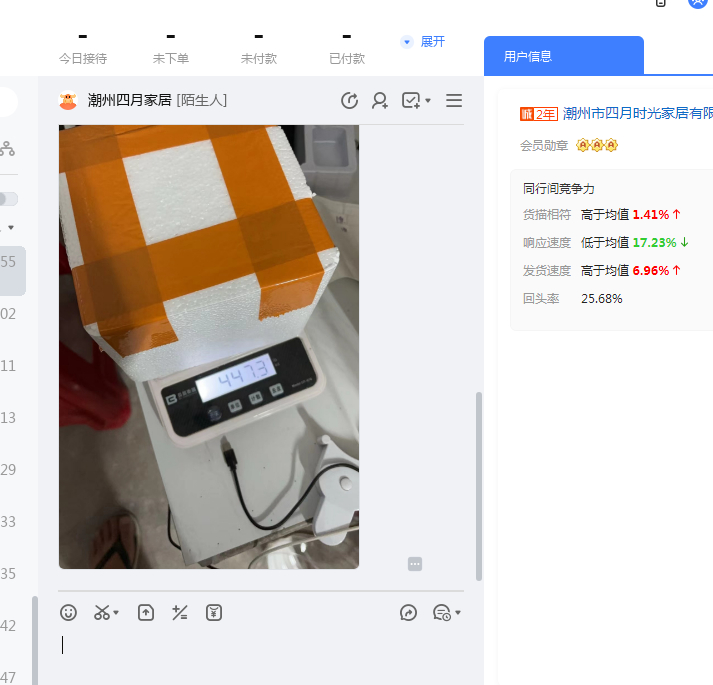Click the forward arrow bubble icon
The height and width of the screenshot is (685, 713).
(408, 613)
